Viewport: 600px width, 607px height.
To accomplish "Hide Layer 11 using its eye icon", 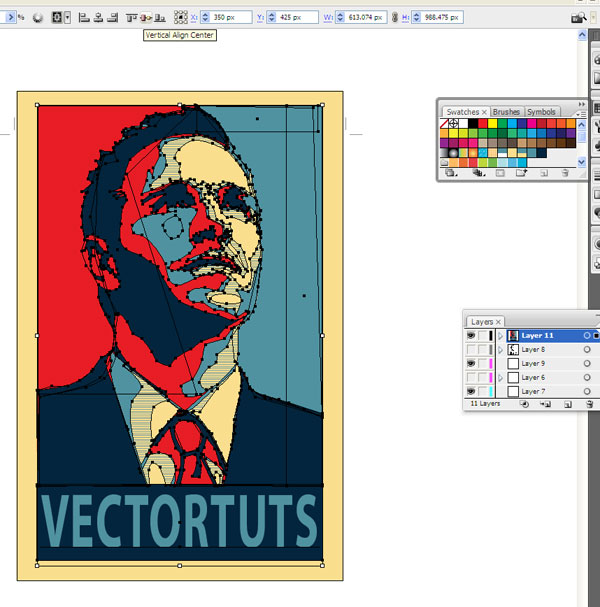I will point(471,336).
